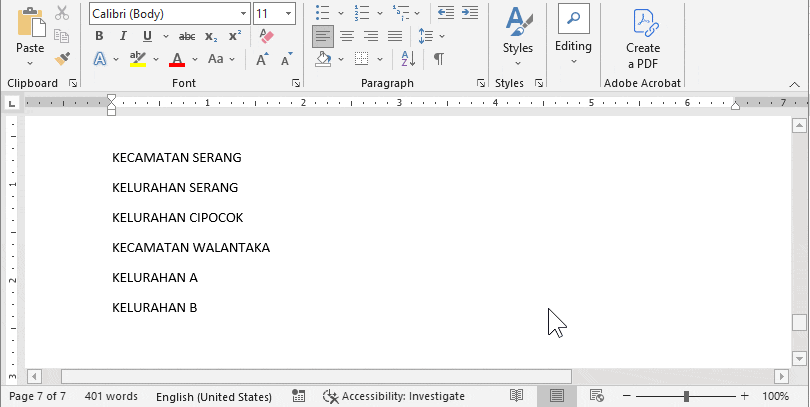The width and height of the screenshot is (810, 407).
Task: Apply Text Effects and Typography
Action: (x=100, y=59)
